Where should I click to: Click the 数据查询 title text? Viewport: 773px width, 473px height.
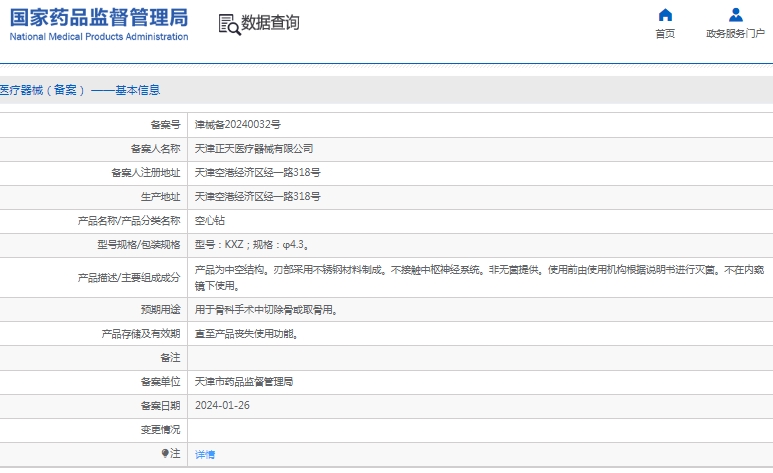270,23
